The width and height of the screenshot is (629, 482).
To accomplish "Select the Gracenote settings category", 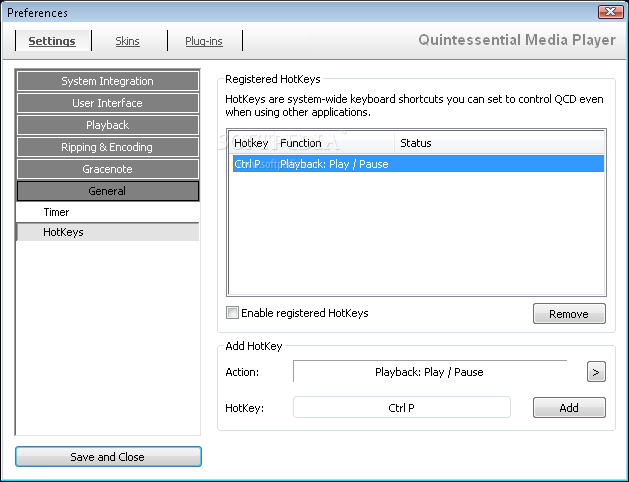I will (x=108, y=169).
